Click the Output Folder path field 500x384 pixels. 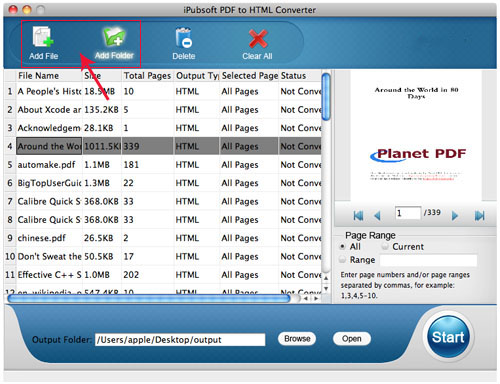[x=180, y=340]
